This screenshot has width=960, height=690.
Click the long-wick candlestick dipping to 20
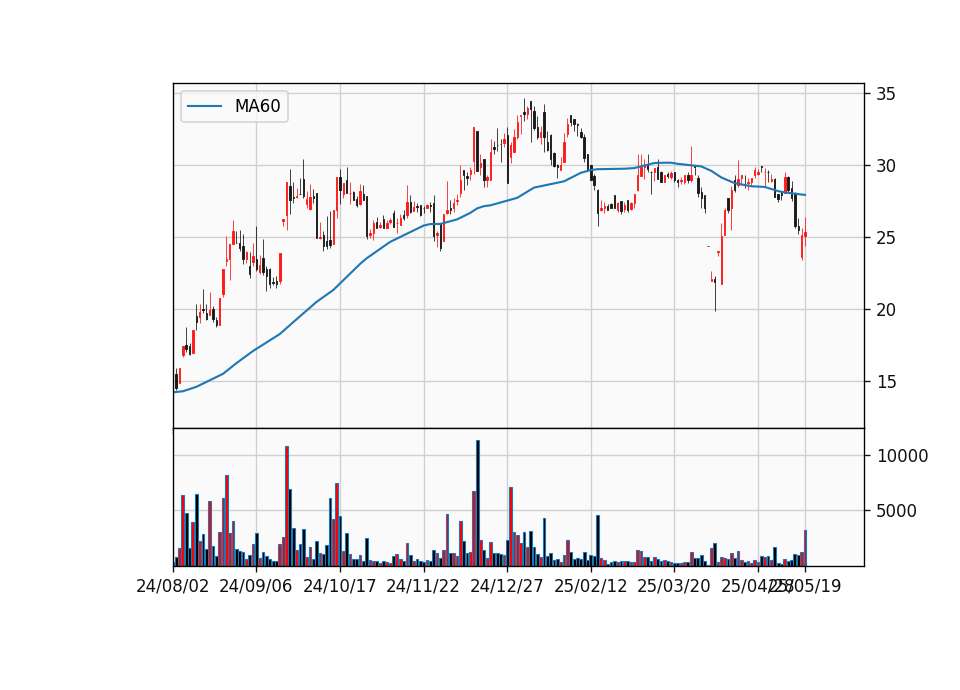715,294
